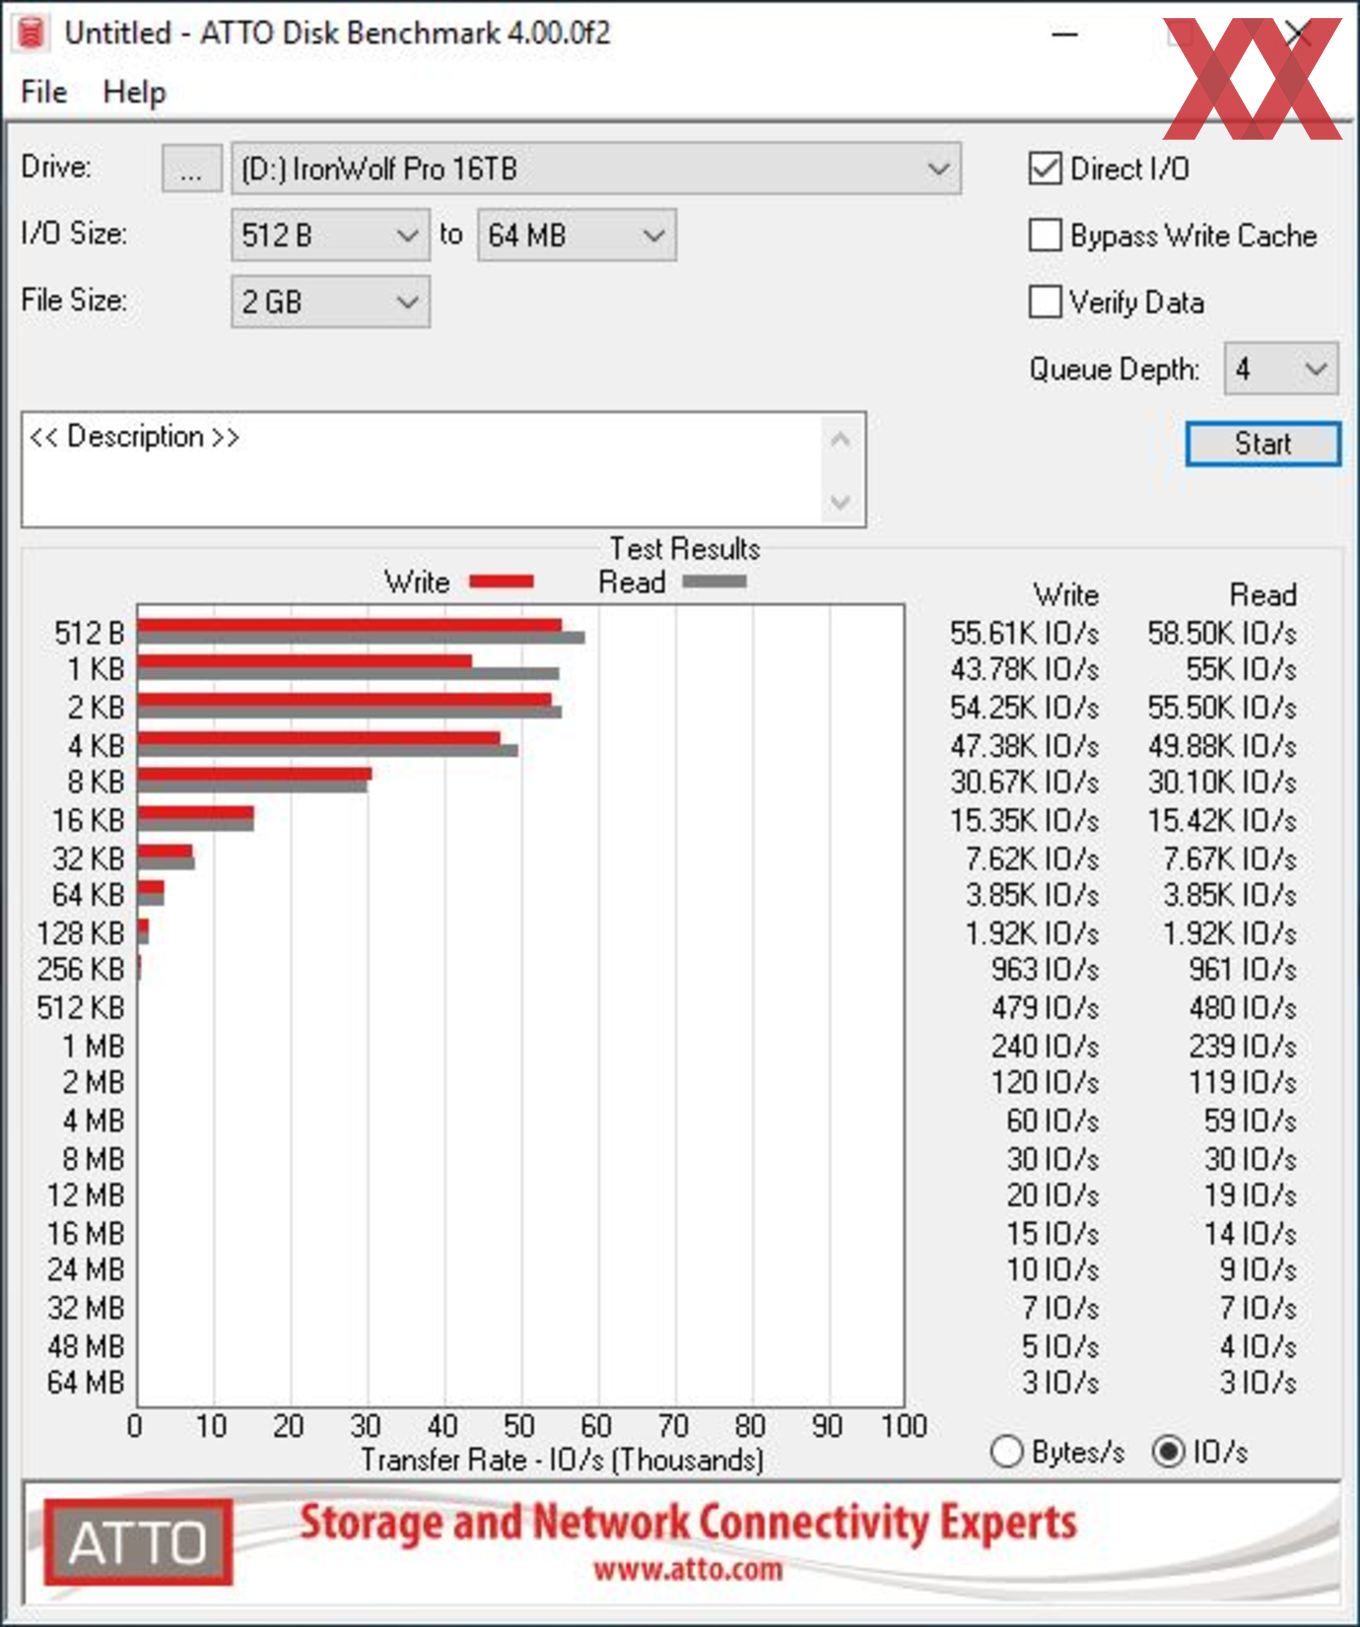Click the Write column header
Screen dimensions: 1360x1627
[x=1066, y=595]
